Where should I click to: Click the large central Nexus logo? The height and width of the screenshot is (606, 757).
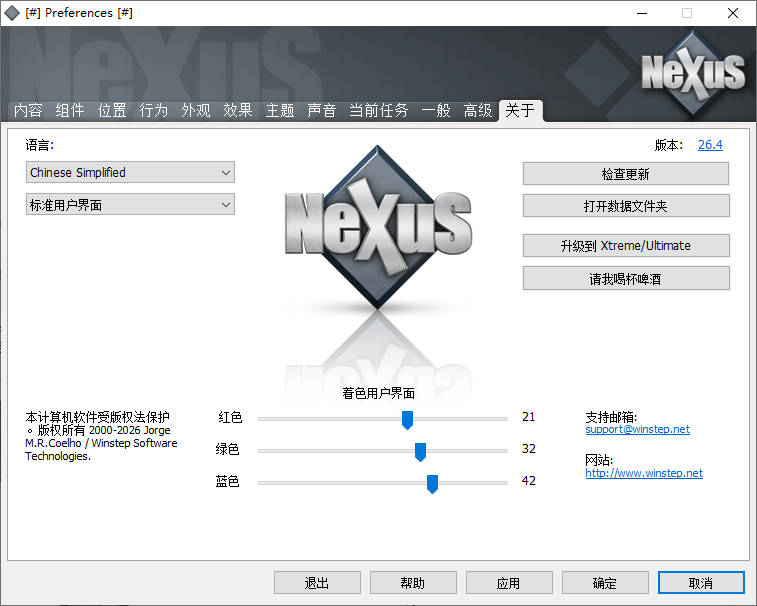coord(378,227)
